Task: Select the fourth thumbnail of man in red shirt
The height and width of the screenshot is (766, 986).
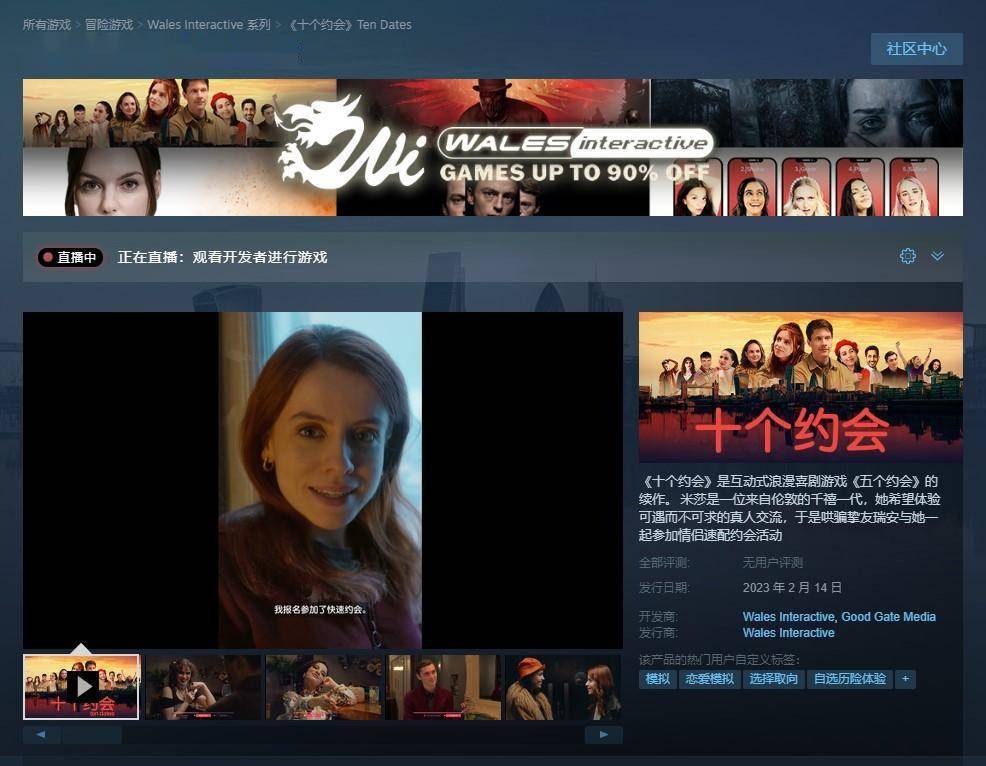Action: [443, 687]
